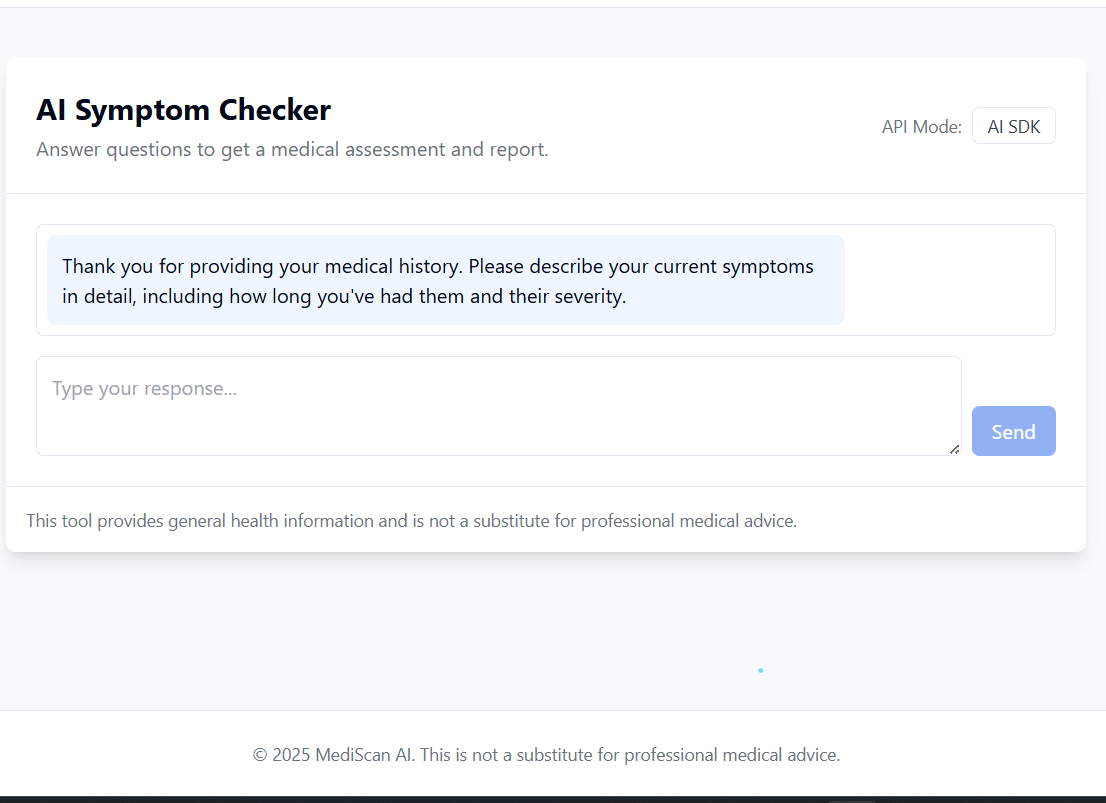
Task: Toggle the AI SDK API mode button
Action: coord(1014,126)
